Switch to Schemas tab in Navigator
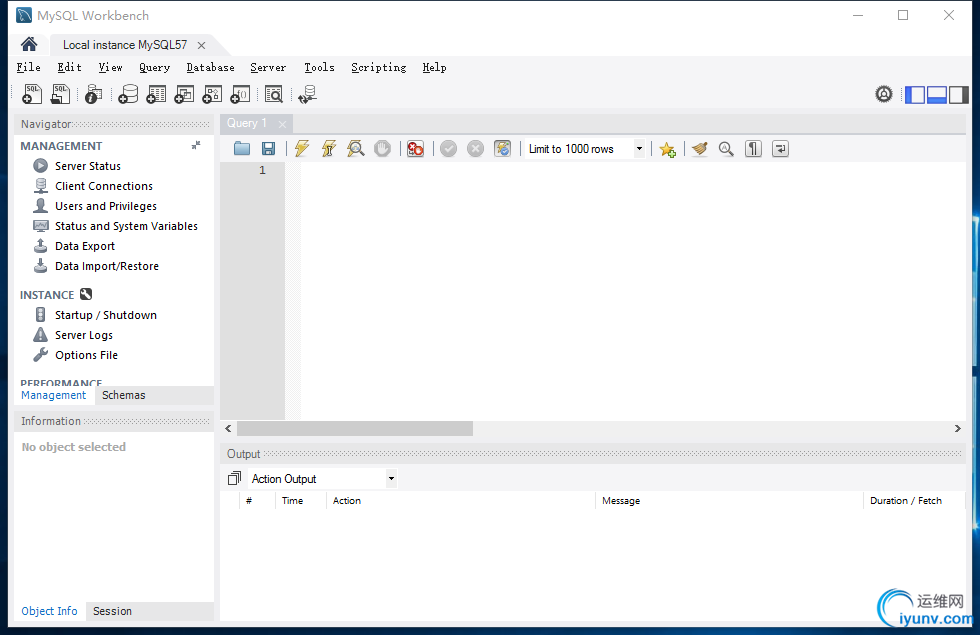The width and height of the screenshot is (980, 635). point(124,395)
